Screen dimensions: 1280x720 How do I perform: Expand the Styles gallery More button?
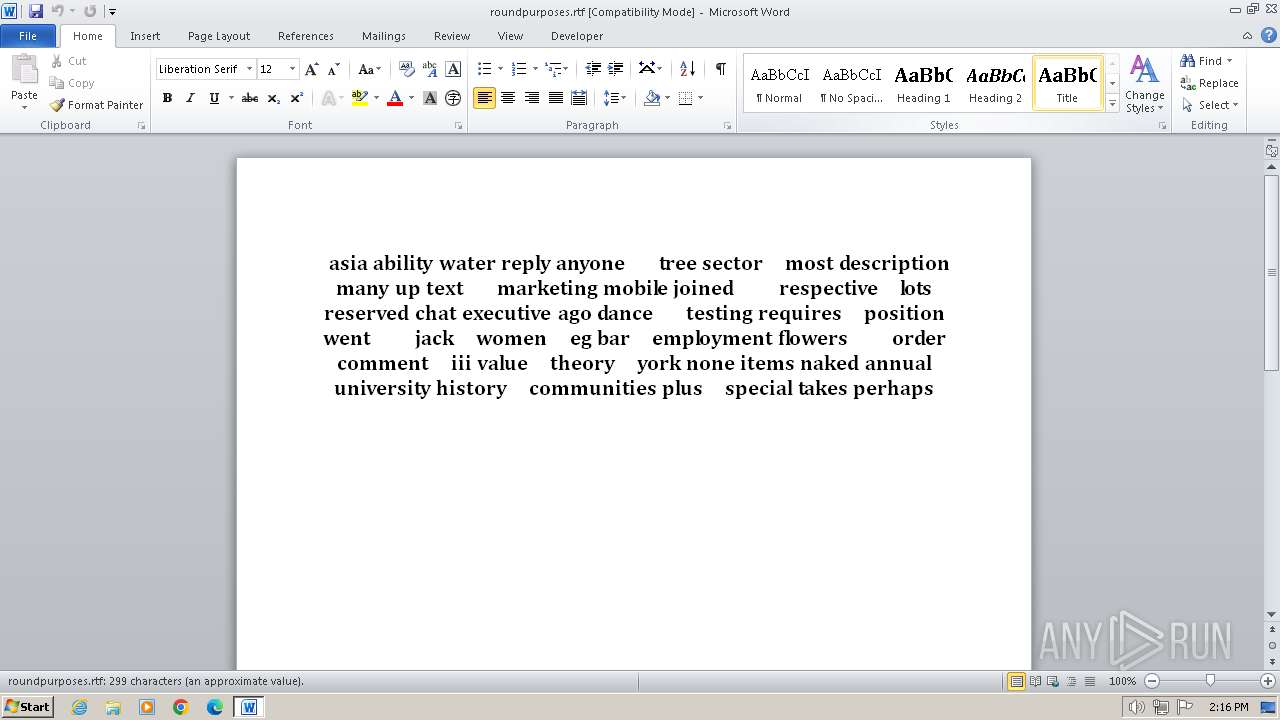(1112, 104)
